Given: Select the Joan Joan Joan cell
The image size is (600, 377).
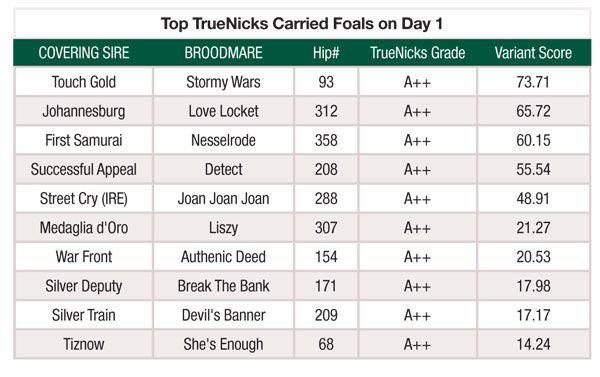Looking at the screenshot, I should click(223, 198).
